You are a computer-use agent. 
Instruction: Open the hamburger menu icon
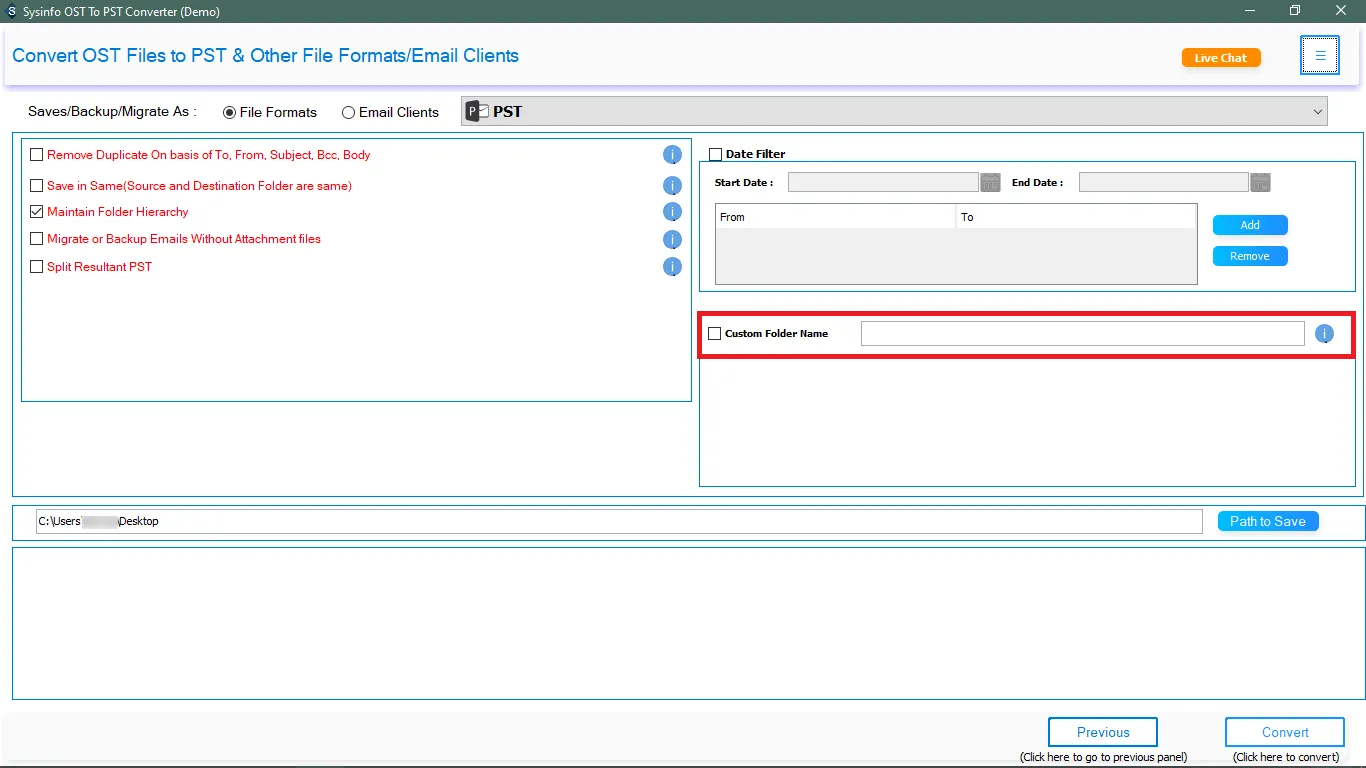1320,56
